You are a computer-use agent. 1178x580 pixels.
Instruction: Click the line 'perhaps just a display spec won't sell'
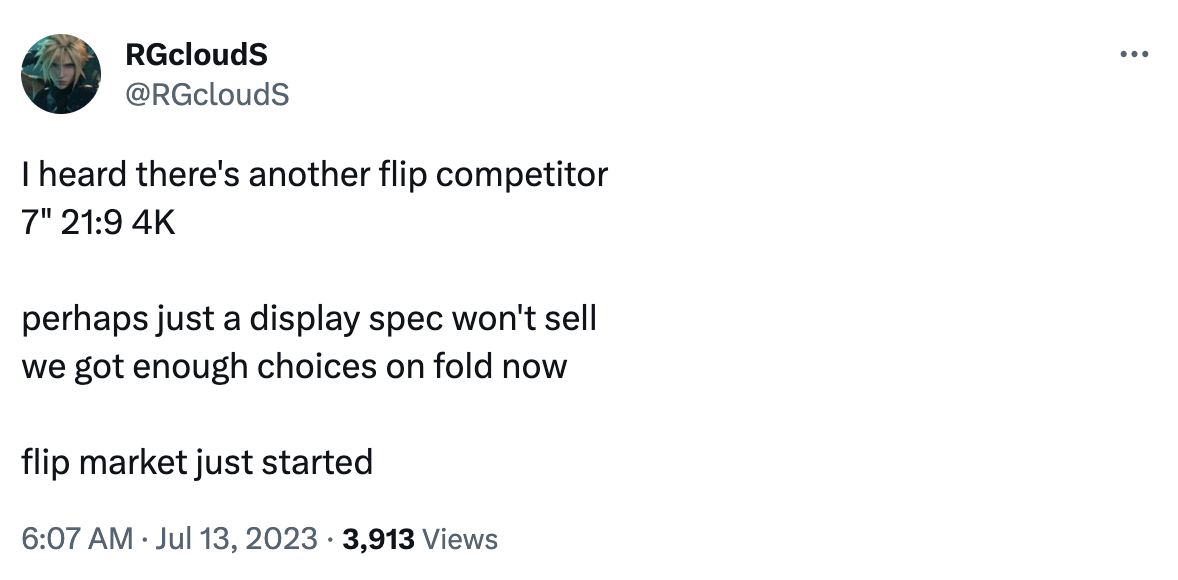pos(309,319)
